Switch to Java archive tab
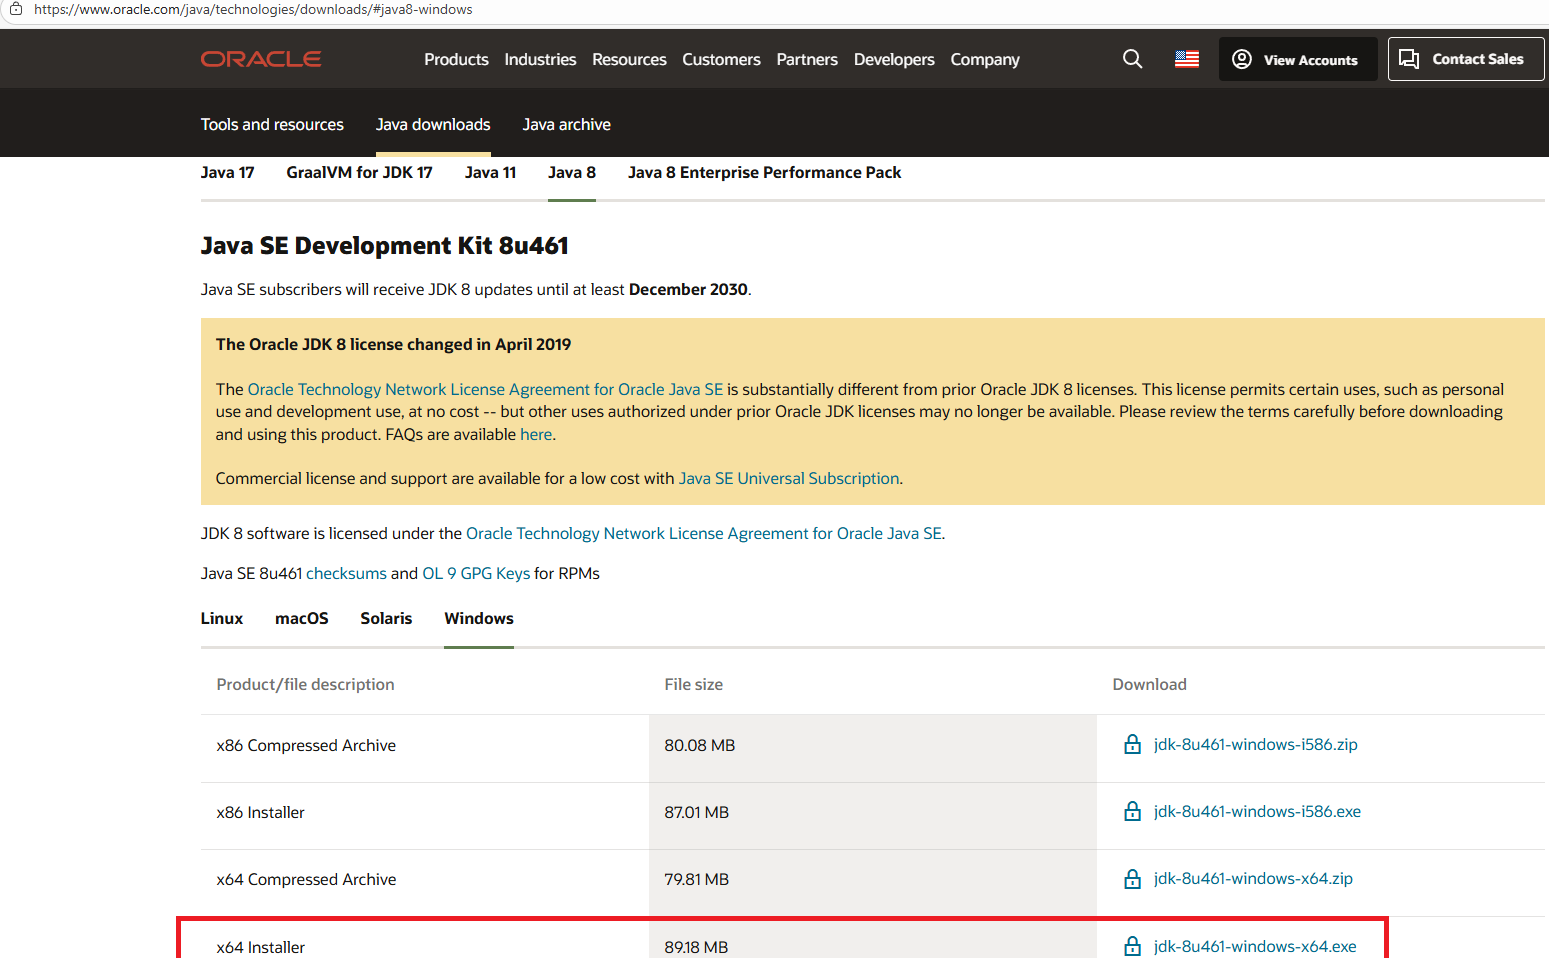 point(566,124)
